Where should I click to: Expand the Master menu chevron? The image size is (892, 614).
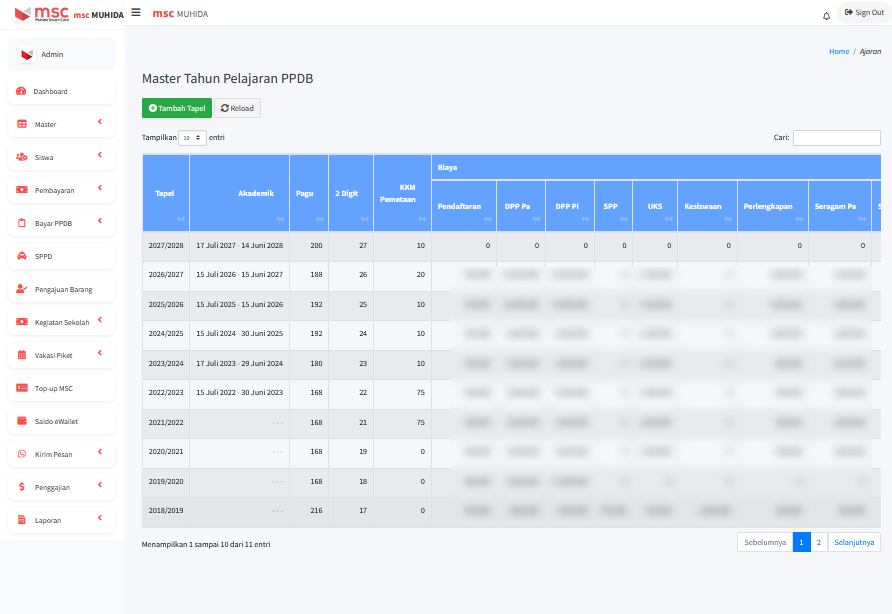click(100, 123)
